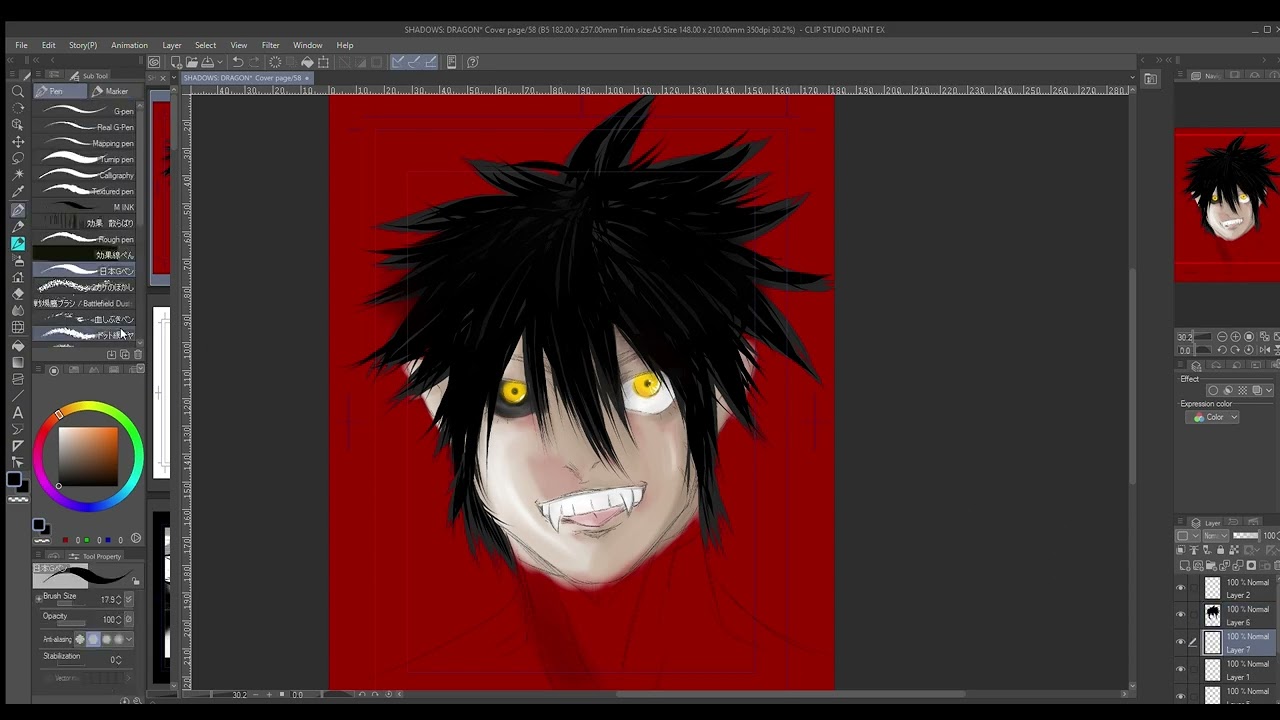Select the Fill bucket tool
The height and width of the screenshot is (720, 1280).
17,345
